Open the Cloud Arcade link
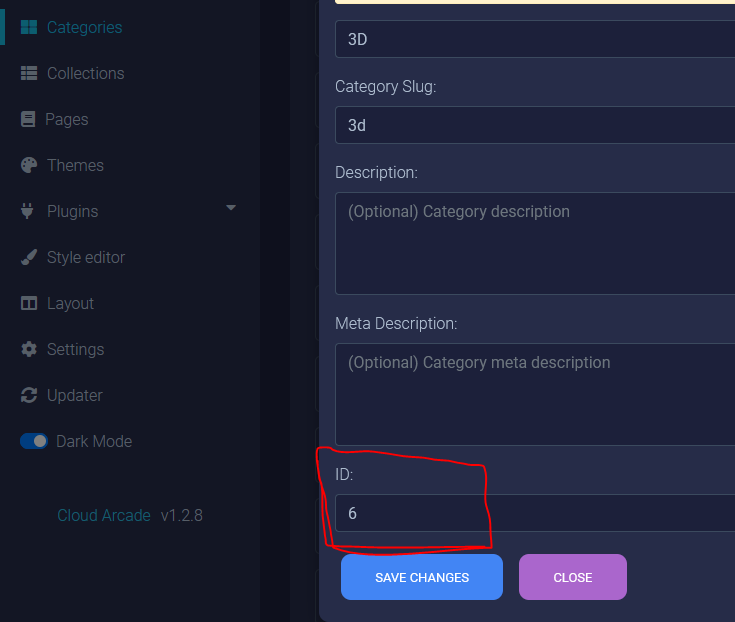 (x=104, y=515)
